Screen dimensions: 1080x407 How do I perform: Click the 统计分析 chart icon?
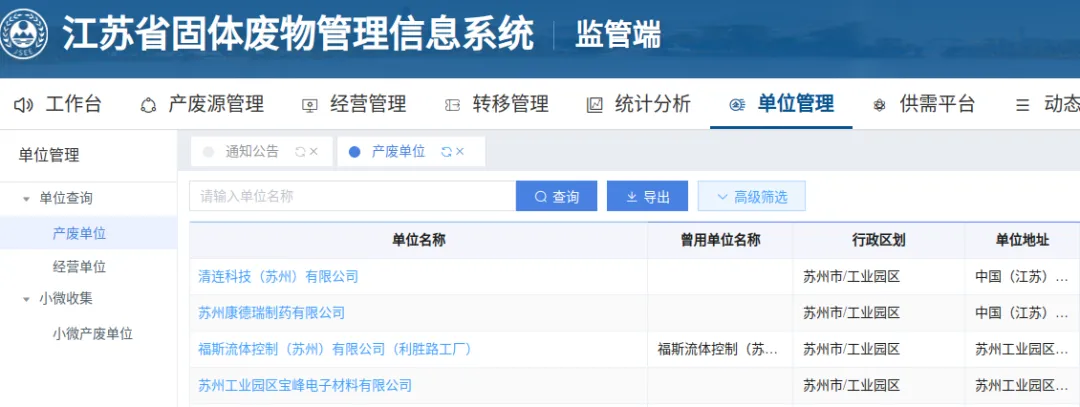pyautogui.click(x=594, y=105)
